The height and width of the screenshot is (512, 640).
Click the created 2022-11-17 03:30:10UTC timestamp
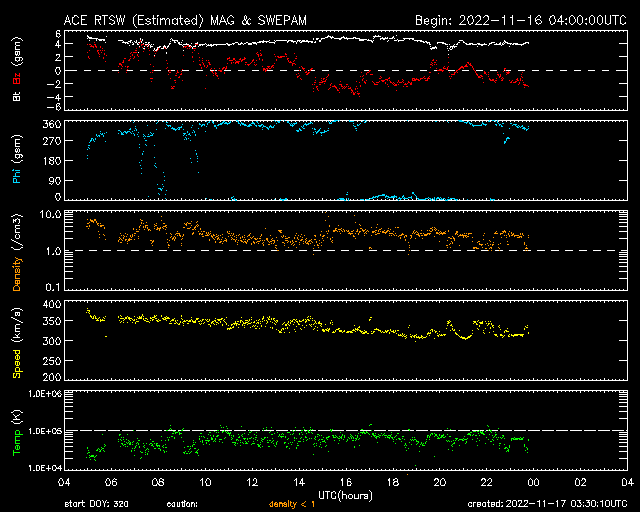tap(547, 504)
